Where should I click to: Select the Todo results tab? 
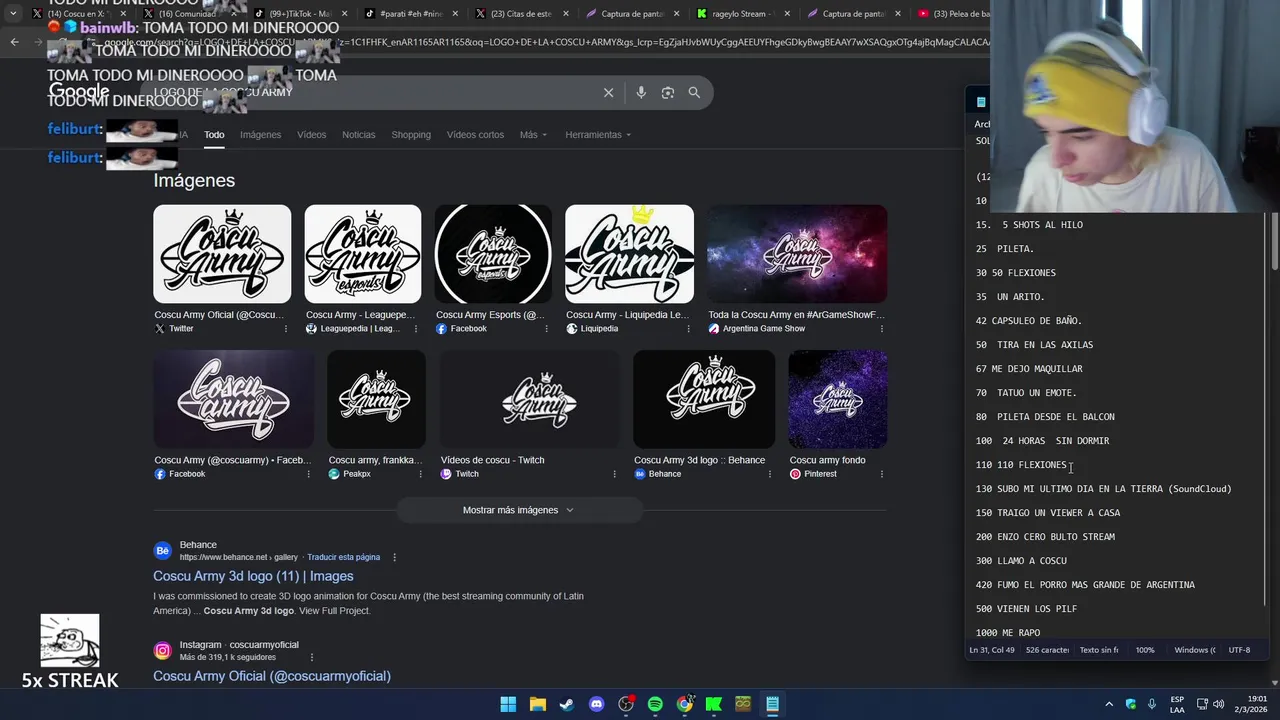pyautogui.click(x=214, y=135)
